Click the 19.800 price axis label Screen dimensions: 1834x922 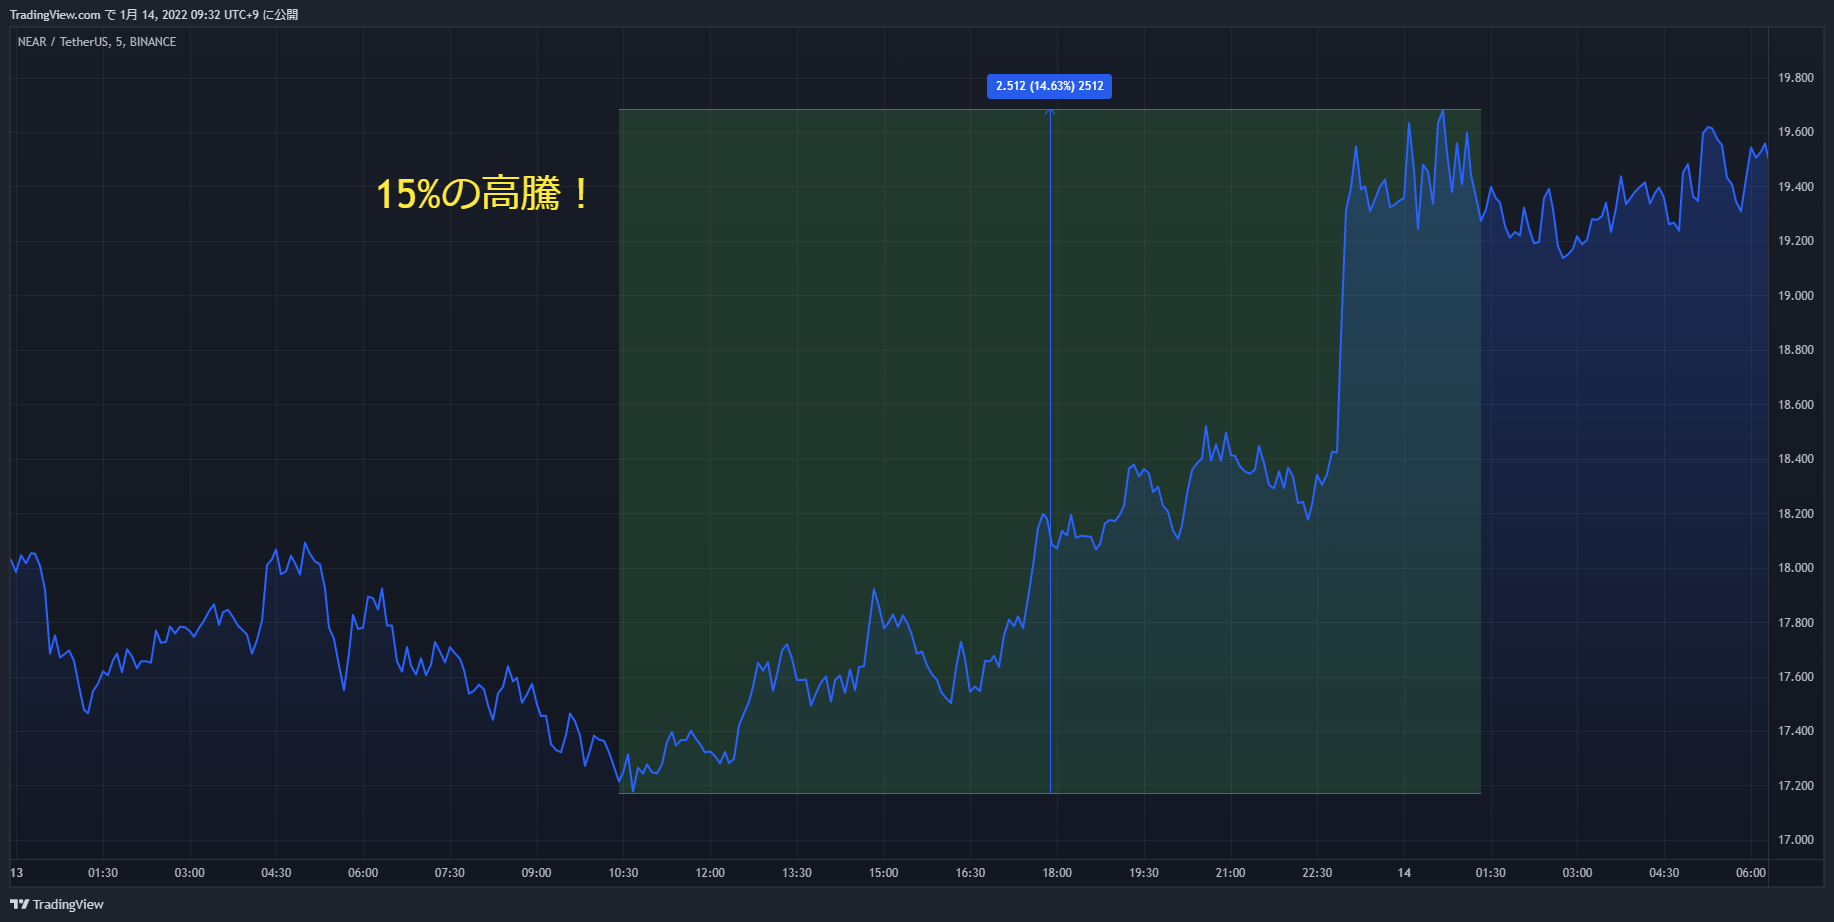(1795, 78)
